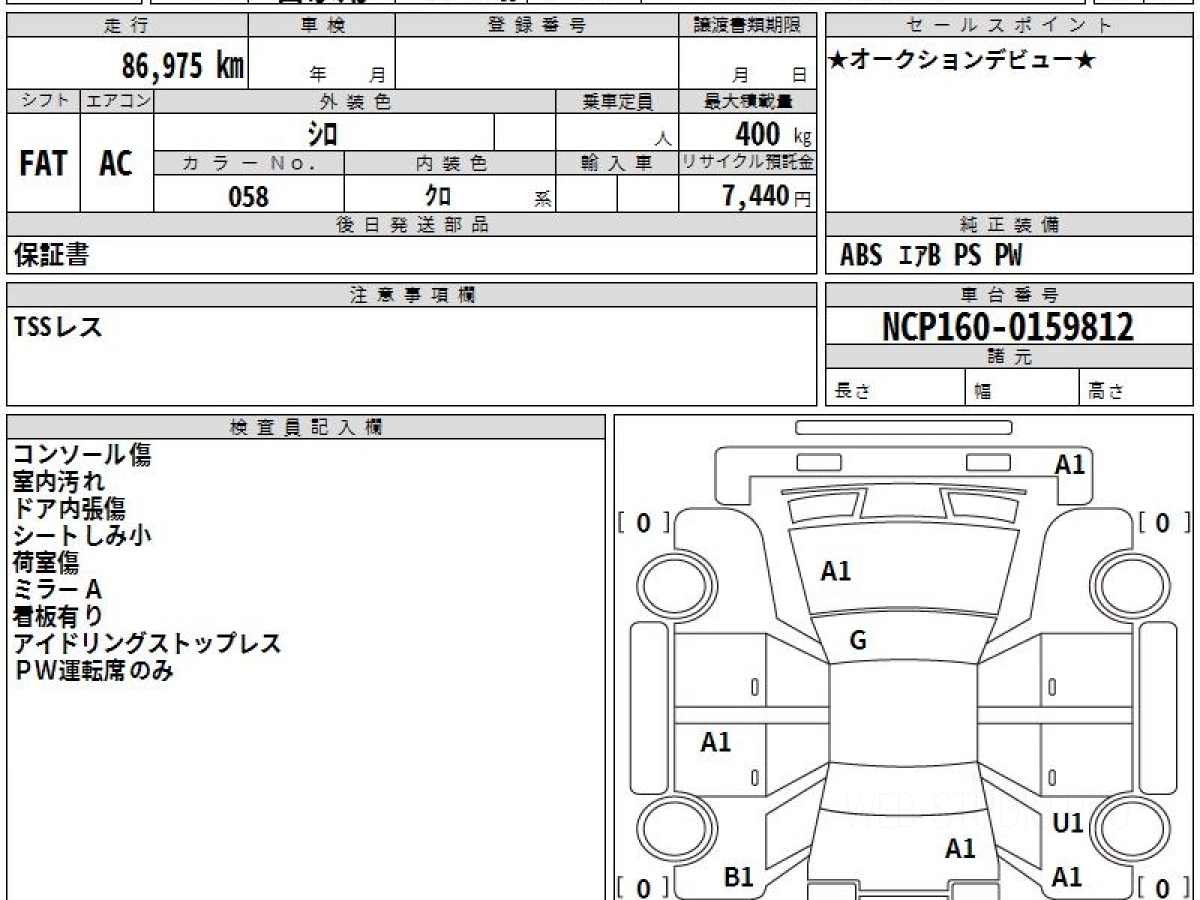This screenshot has height=900, width=1200.
Task: Click the 保証書 entry
Action: [51, 255]
